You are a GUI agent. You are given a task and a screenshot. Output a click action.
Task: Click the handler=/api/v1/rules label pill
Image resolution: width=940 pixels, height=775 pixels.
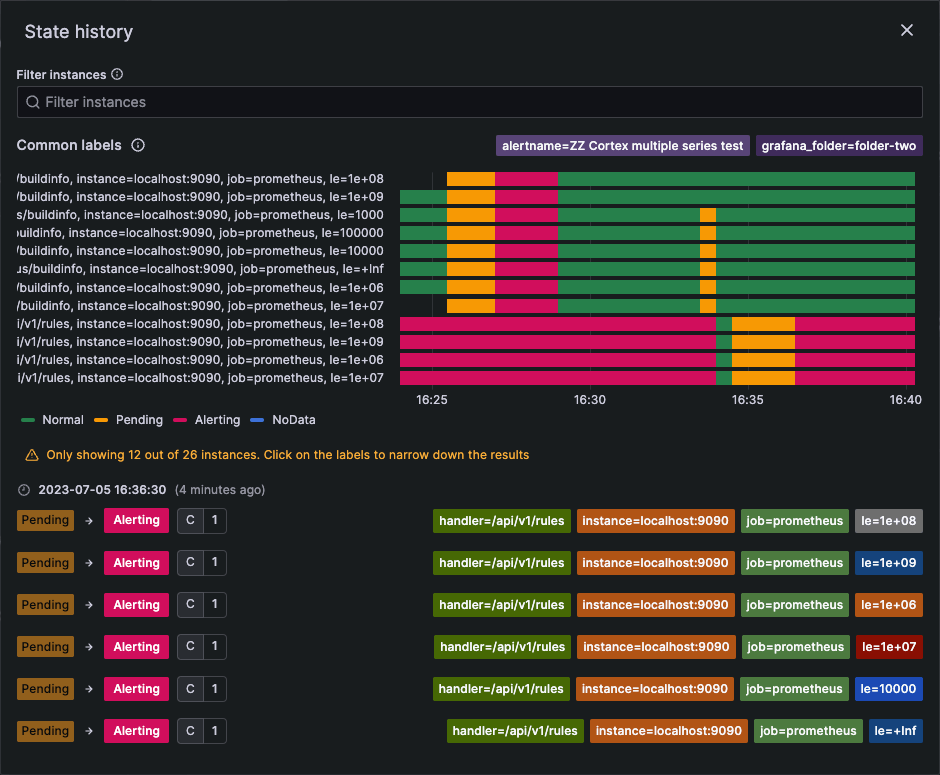501,520
